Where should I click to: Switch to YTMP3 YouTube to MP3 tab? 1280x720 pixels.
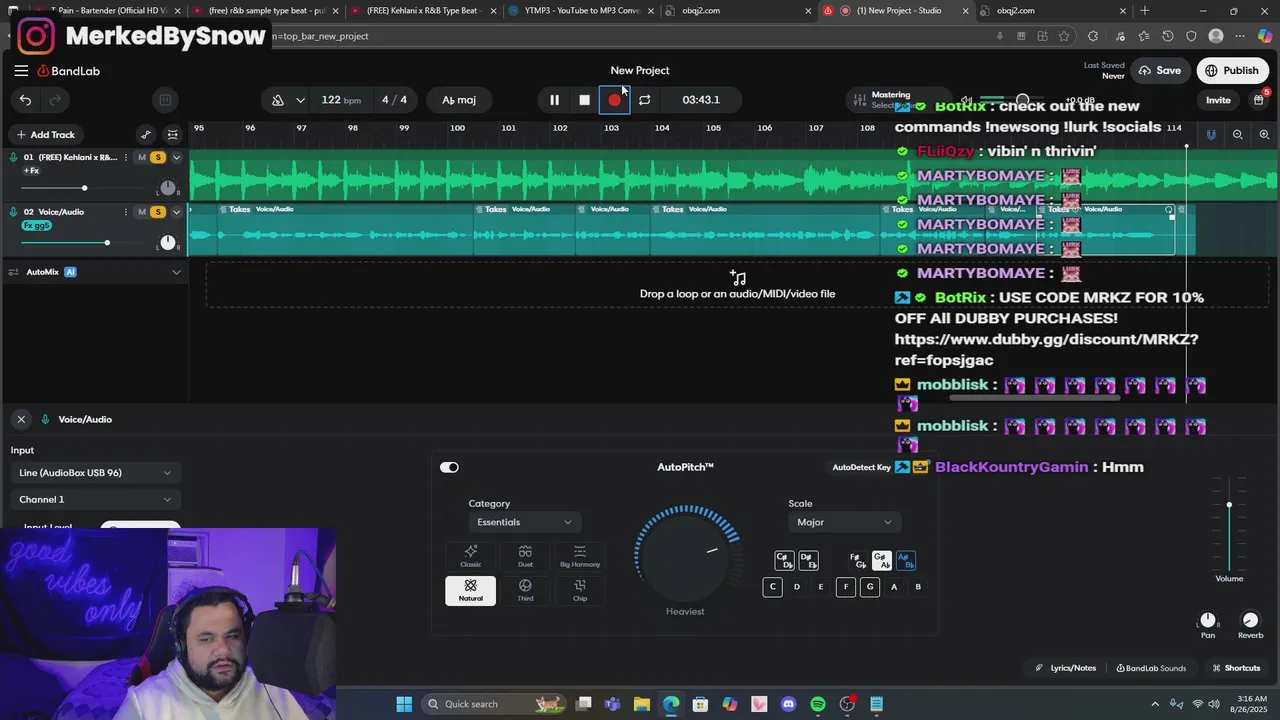pos(580,11)
